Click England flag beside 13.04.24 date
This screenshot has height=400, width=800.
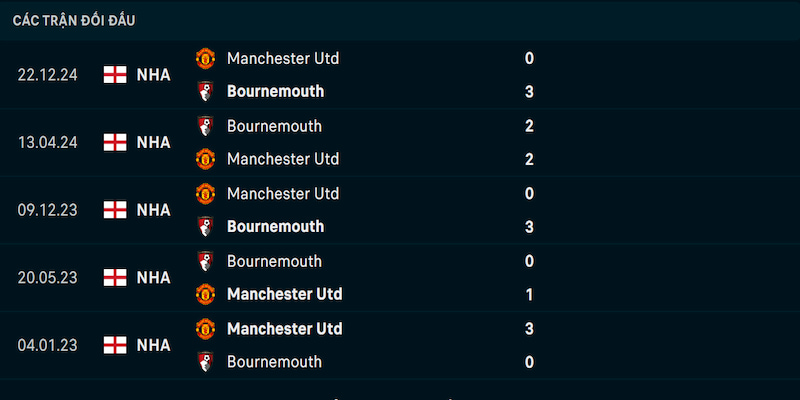tap(115, 142)
